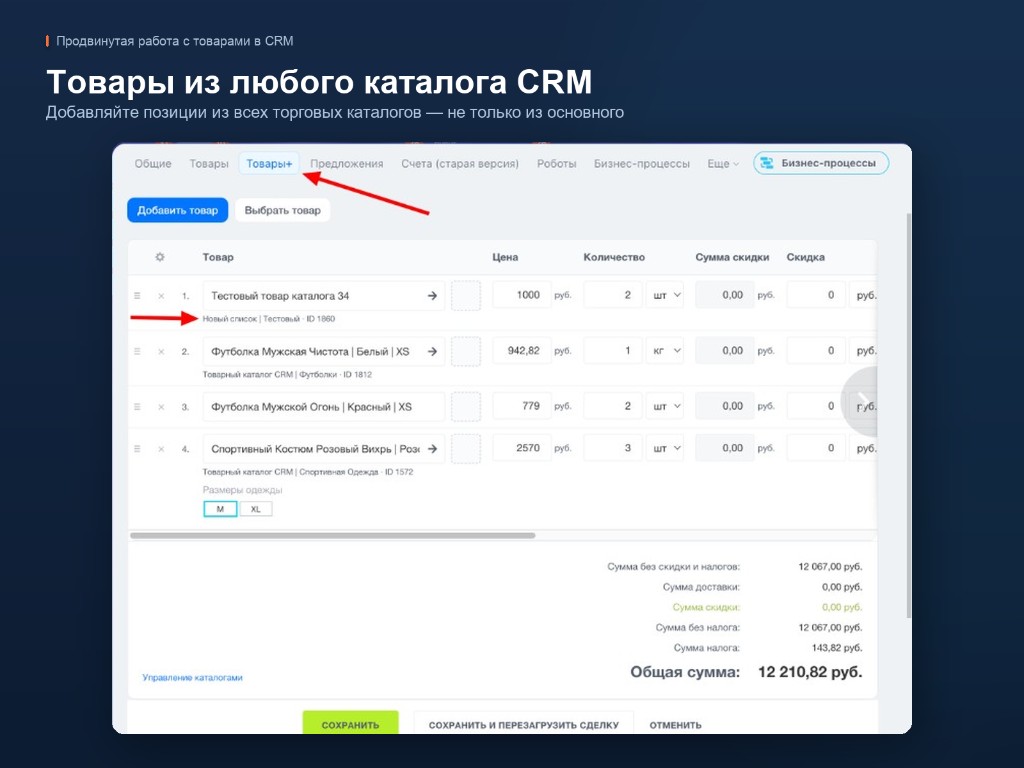Go to next slide with round arrow
1024x768 pixels.
[x=861, y=402]
